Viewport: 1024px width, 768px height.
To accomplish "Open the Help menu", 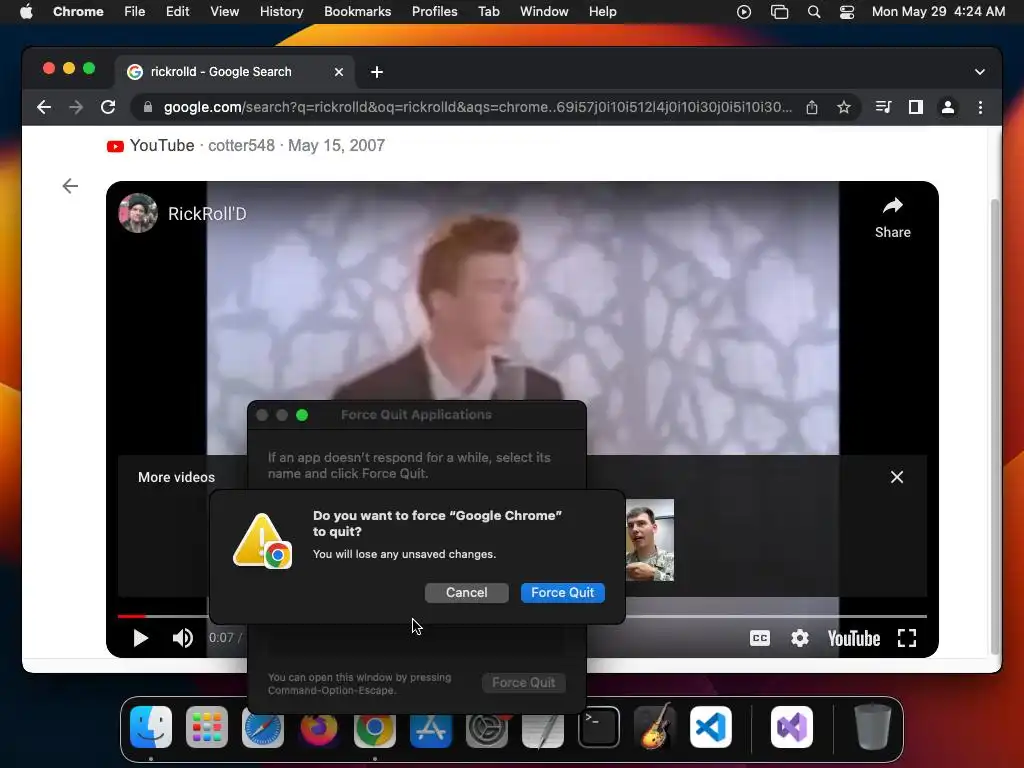I will 602,12.
